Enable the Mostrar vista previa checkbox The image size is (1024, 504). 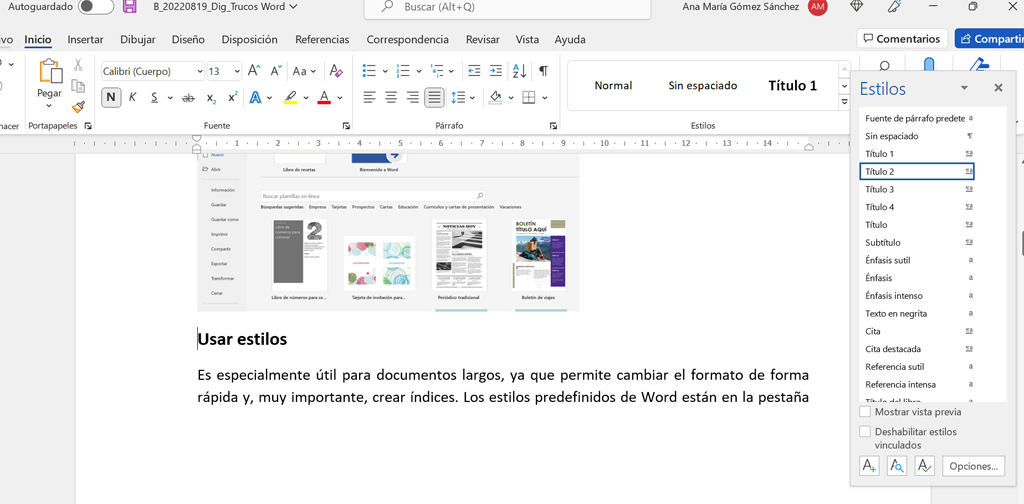[865, 412]
